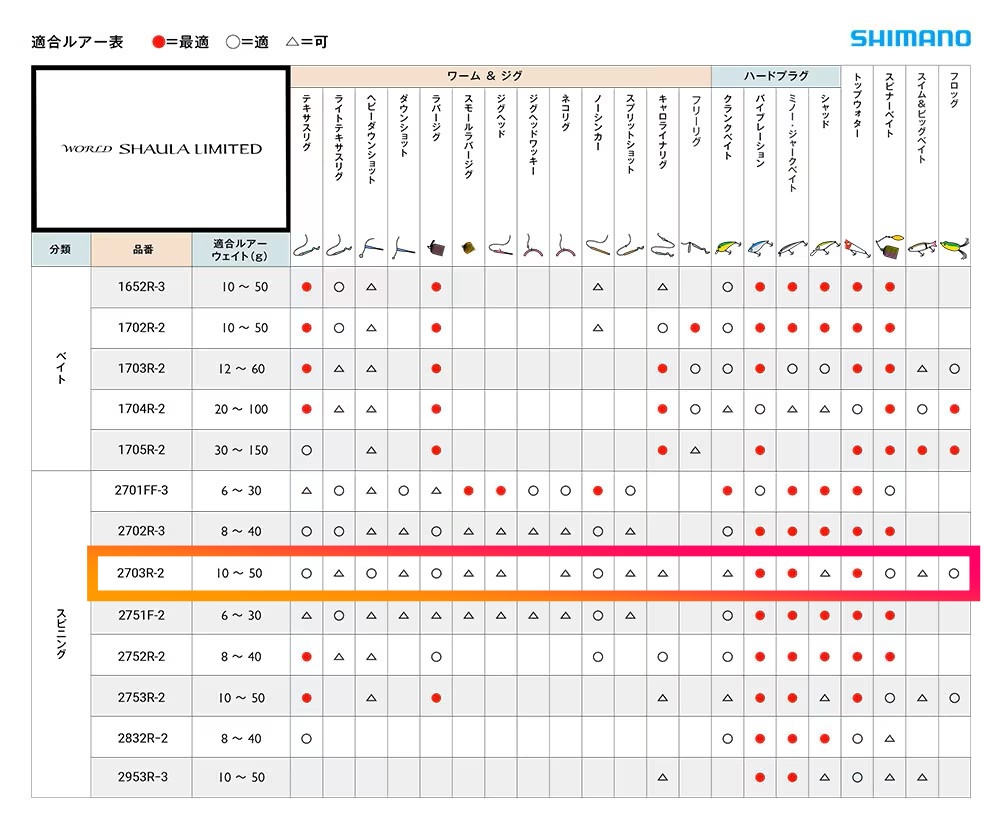Image resolution: width=1000 pixels, height=828 pixels.
Task: Select the light Texas rig lure illustration
Action: 339,246
